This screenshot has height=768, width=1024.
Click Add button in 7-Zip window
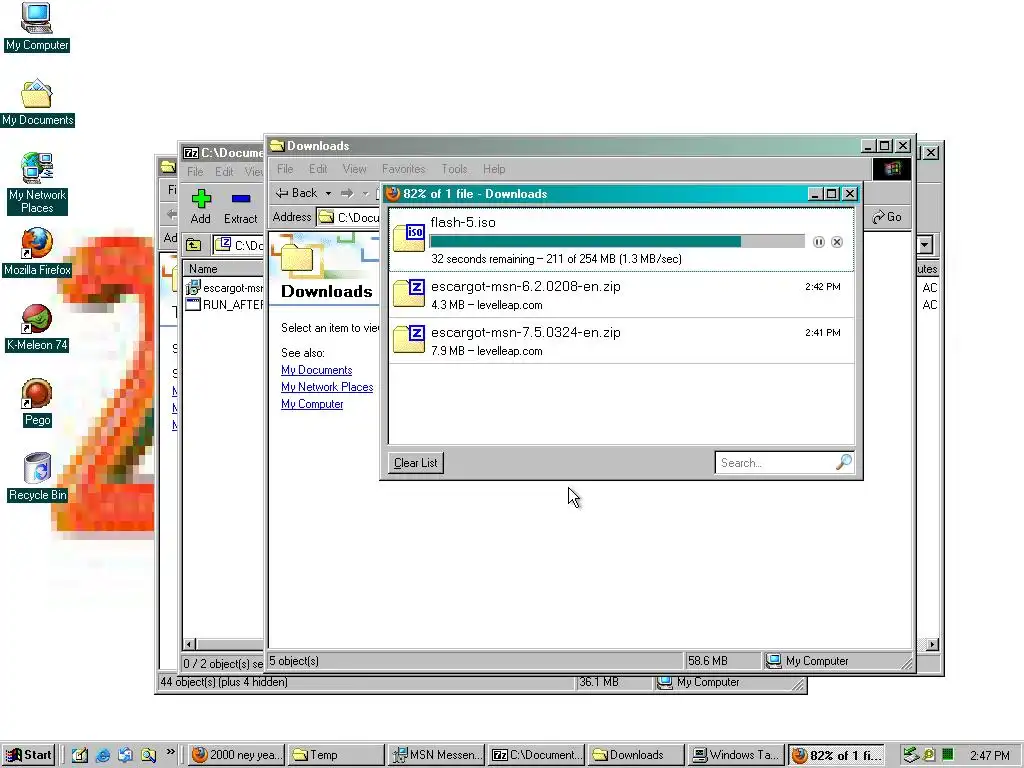point(200,206)
